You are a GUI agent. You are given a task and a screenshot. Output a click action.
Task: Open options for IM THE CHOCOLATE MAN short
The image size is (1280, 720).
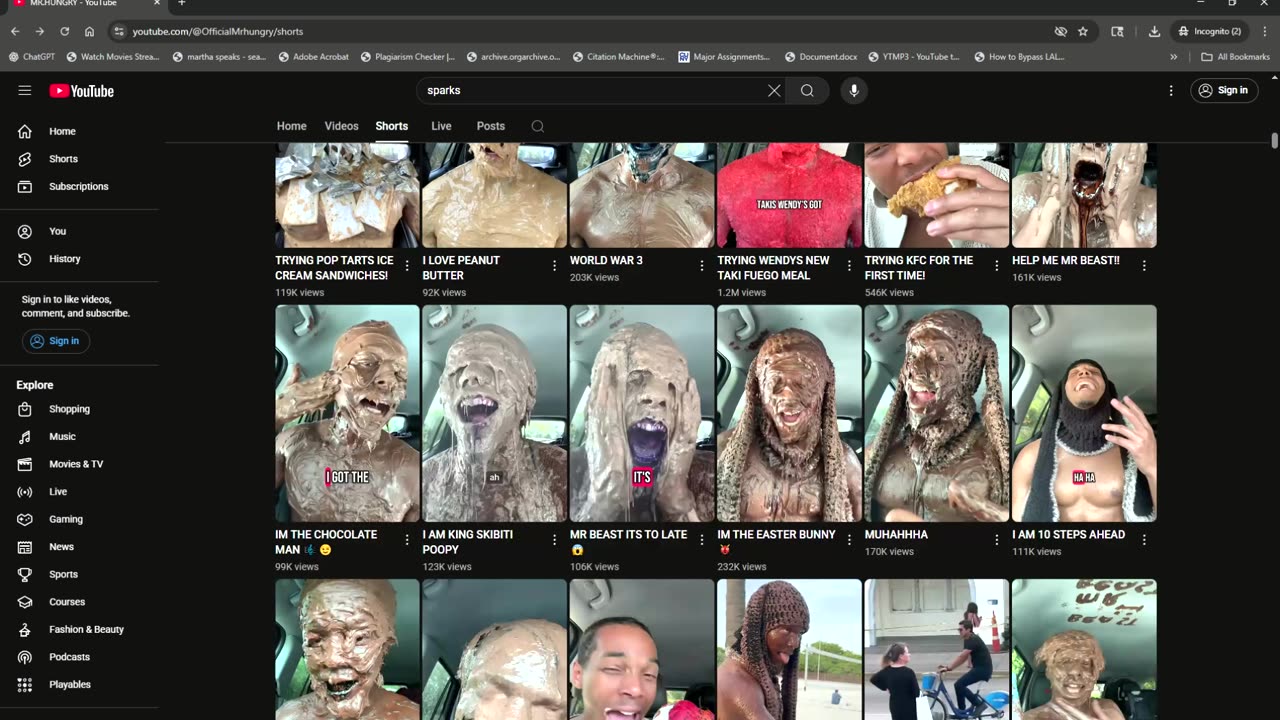pos(407,540)
